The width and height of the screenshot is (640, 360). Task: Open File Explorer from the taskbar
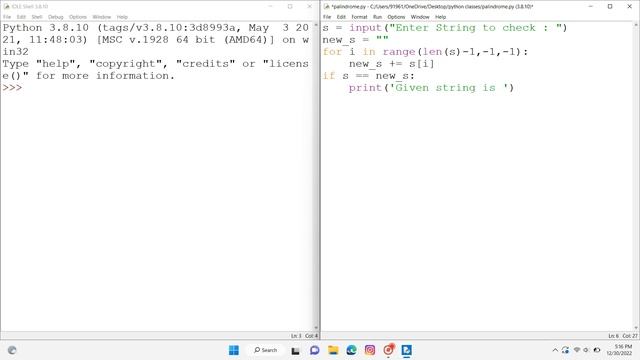(x=333, y=350)
